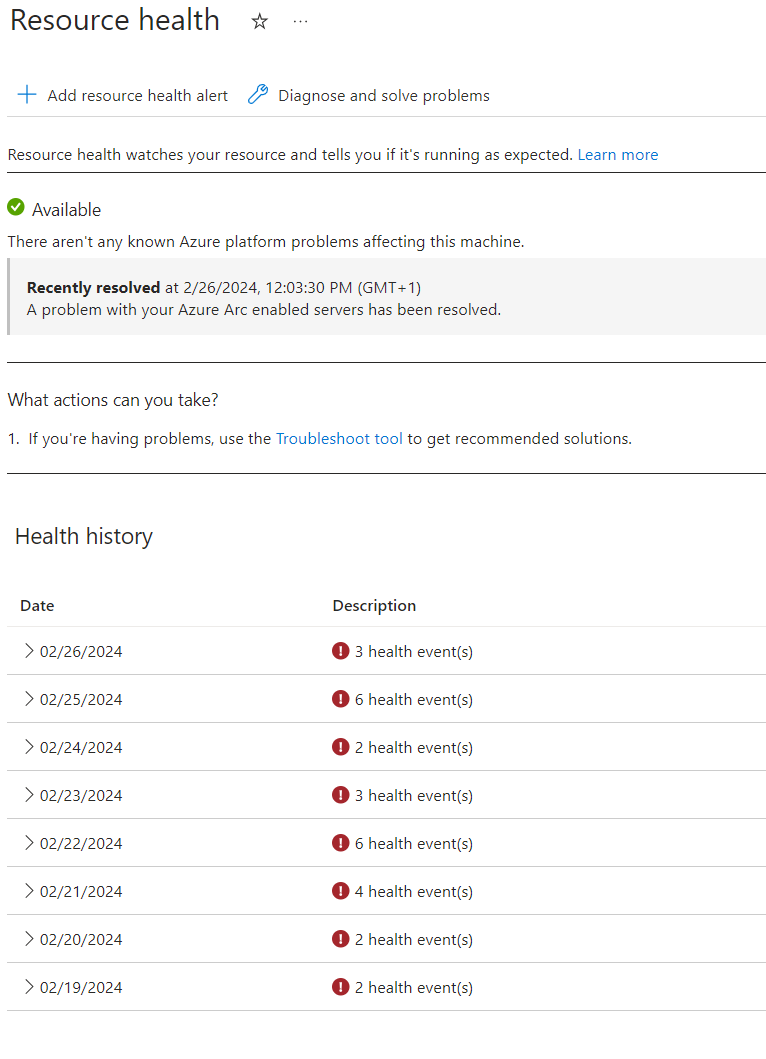This screenshot has width=766, height=1059.
Task: Click Add resource health alert
Action: point(137,94)
